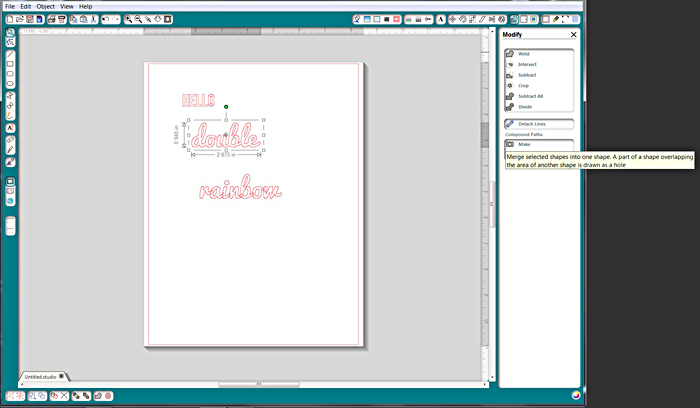Screen dimensions: 700x408
Task: Select the rainbow text on canvas
Action: point(240,187)
